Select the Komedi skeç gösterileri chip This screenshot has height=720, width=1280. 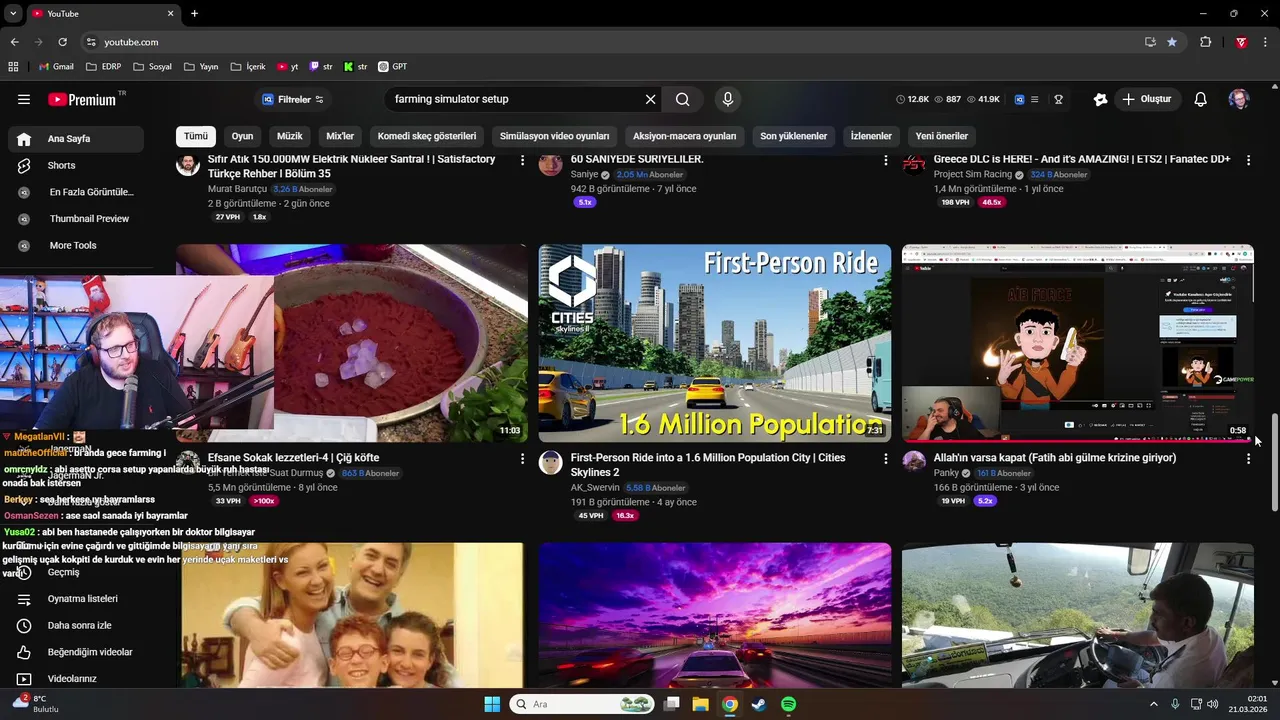click(427, 136)
